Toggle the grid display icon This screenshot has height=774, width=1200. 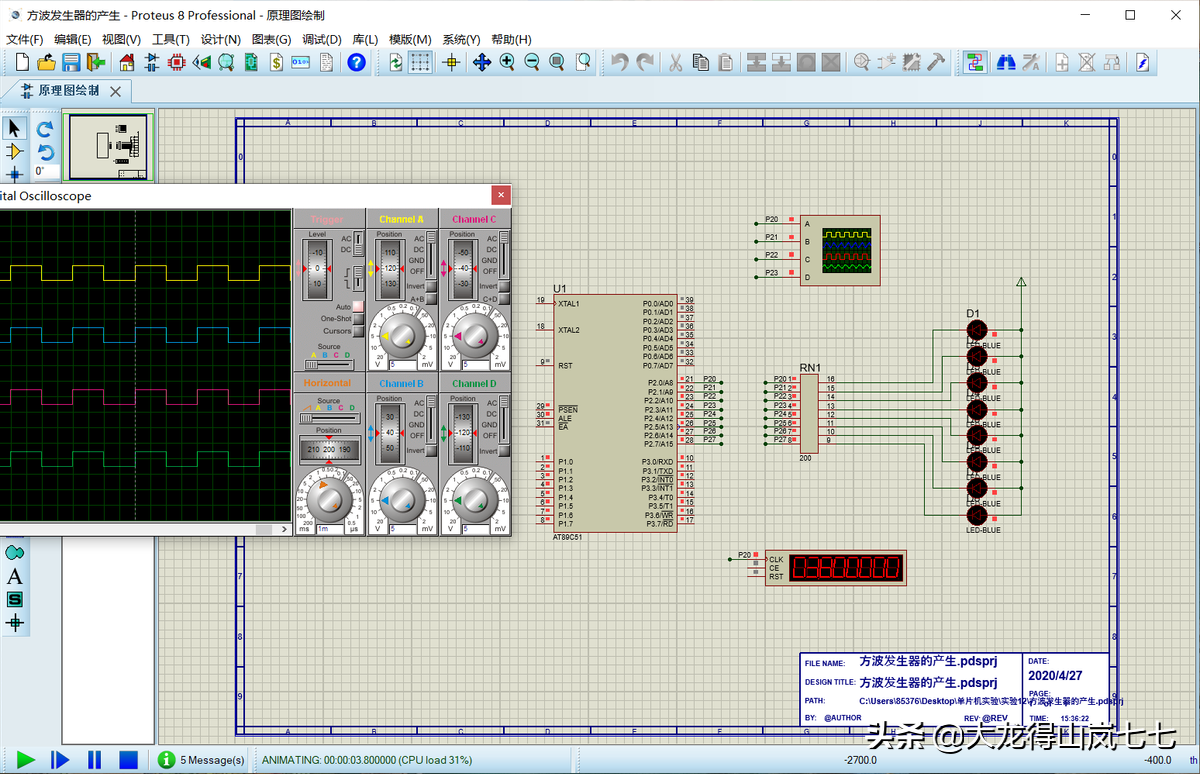[421, 62]
